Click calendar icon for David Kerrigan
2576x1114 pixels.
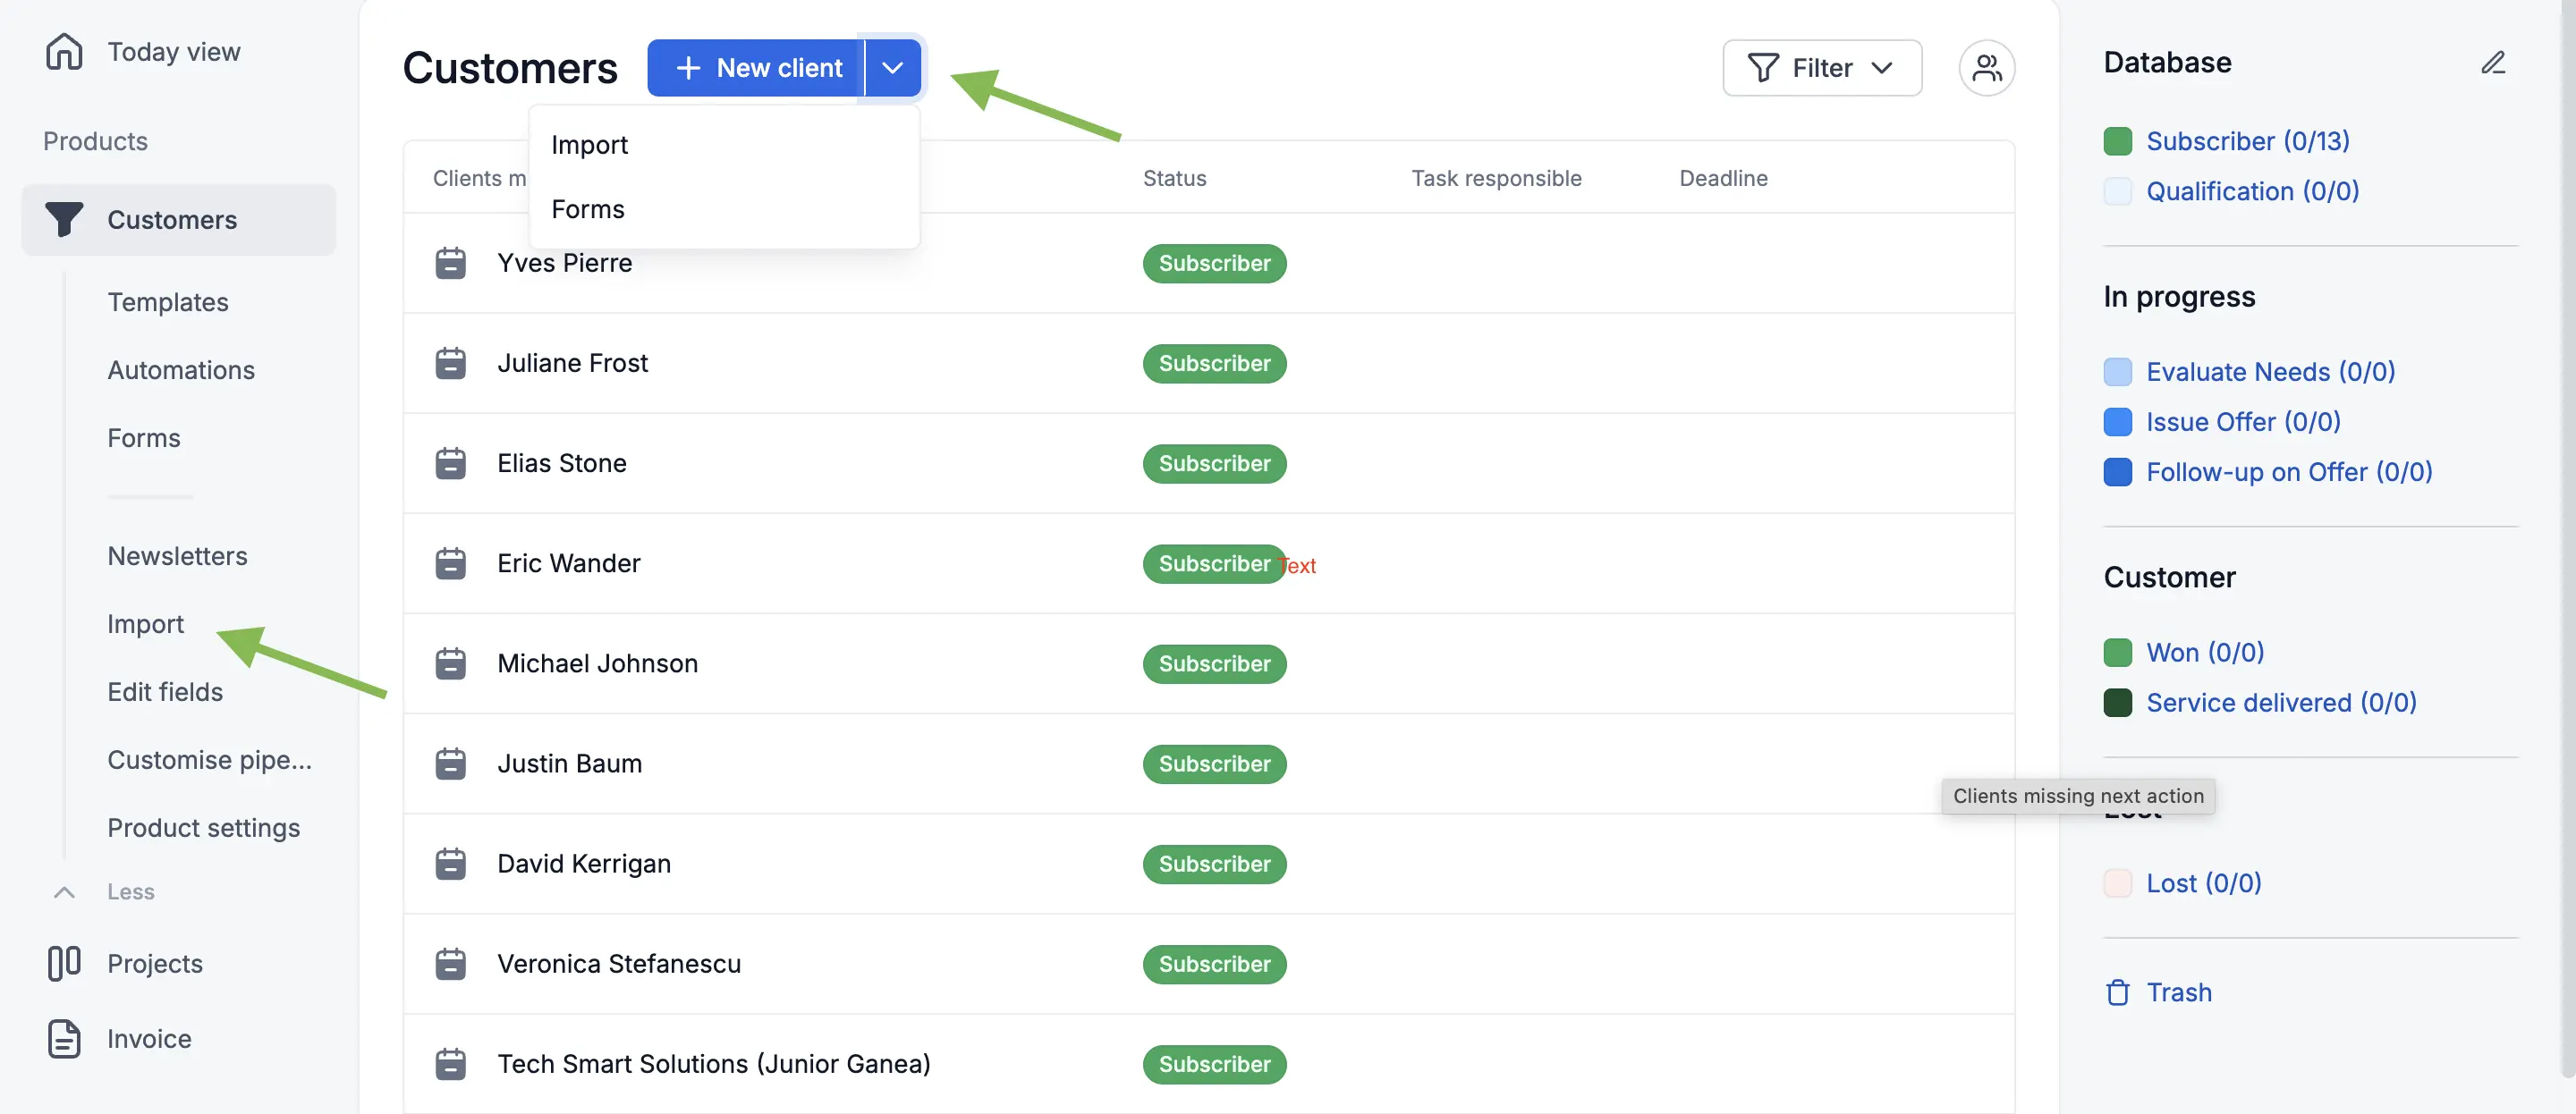[x=450, y=863]
